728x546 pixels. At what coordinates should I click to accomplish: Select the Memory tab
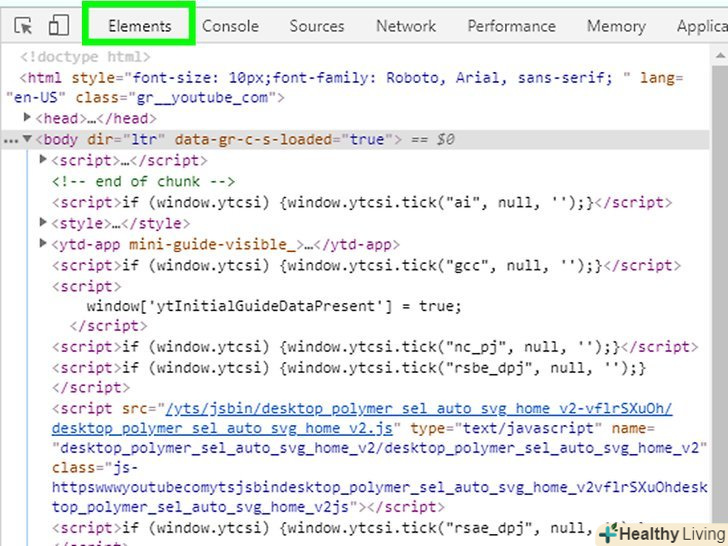tap(616, 26)
